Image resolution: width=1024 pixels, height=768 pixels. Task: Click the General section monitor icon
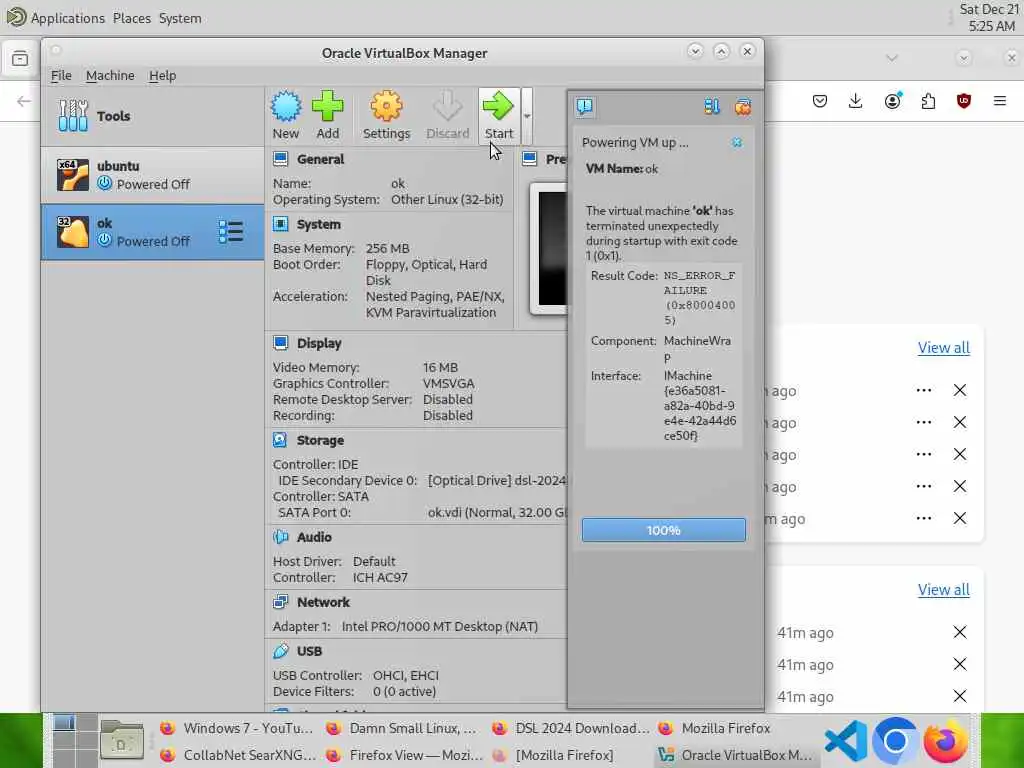click(x=281, y=159)
